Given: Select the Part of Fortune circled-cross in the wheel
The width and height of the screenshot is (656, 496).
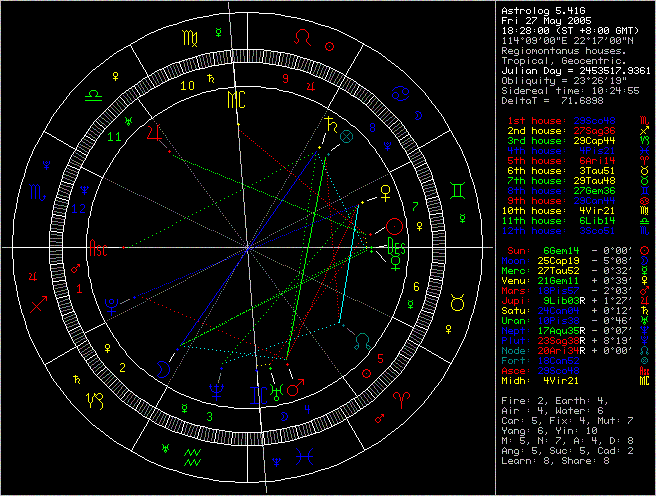Looking at the screenshot, I should pyautogui.click(x=346, y=134).
